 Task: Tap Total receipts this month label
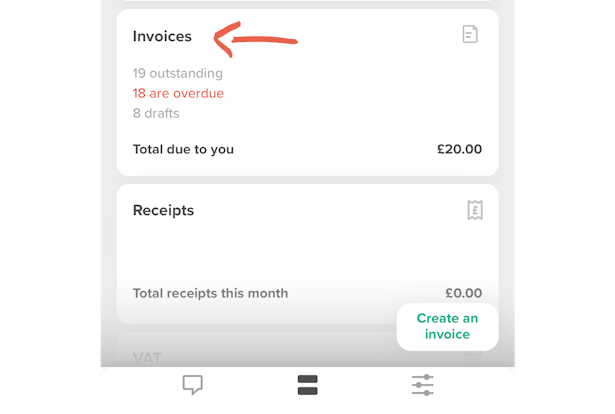point(210,293)
